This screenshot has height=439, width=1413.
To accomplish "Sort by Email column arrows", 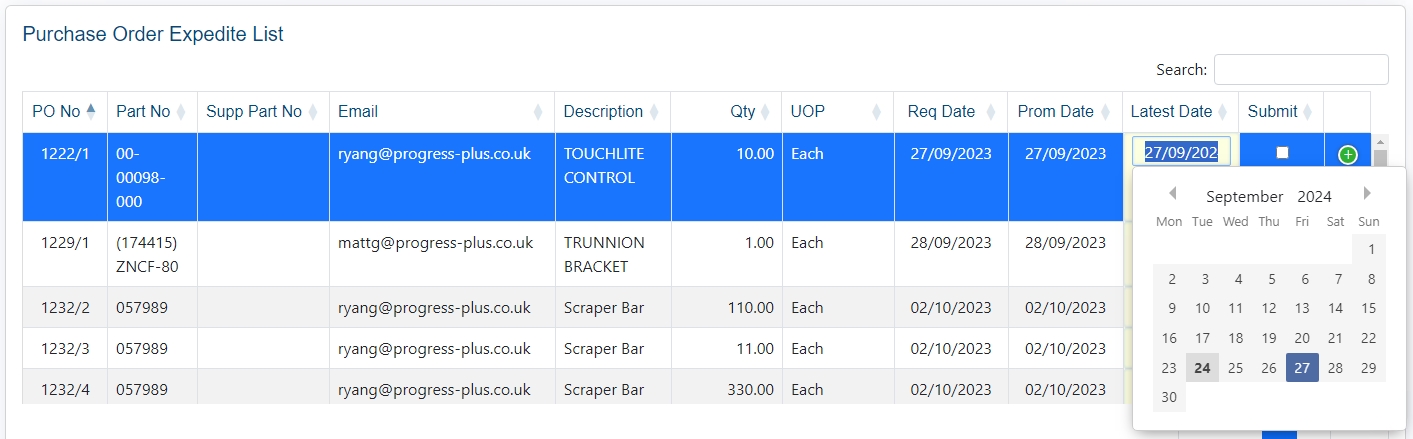I will click(538, 112).
